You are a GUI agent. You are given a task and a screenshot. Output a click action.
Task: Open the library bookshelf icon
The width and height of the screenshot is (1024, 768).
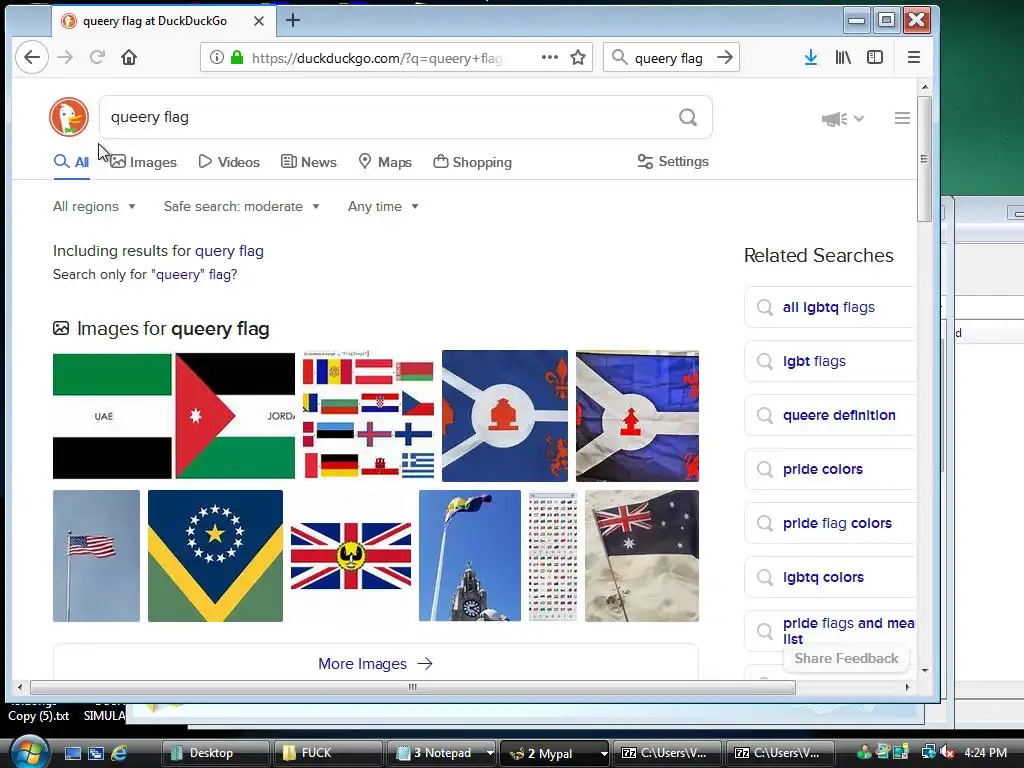click(842, 57)
